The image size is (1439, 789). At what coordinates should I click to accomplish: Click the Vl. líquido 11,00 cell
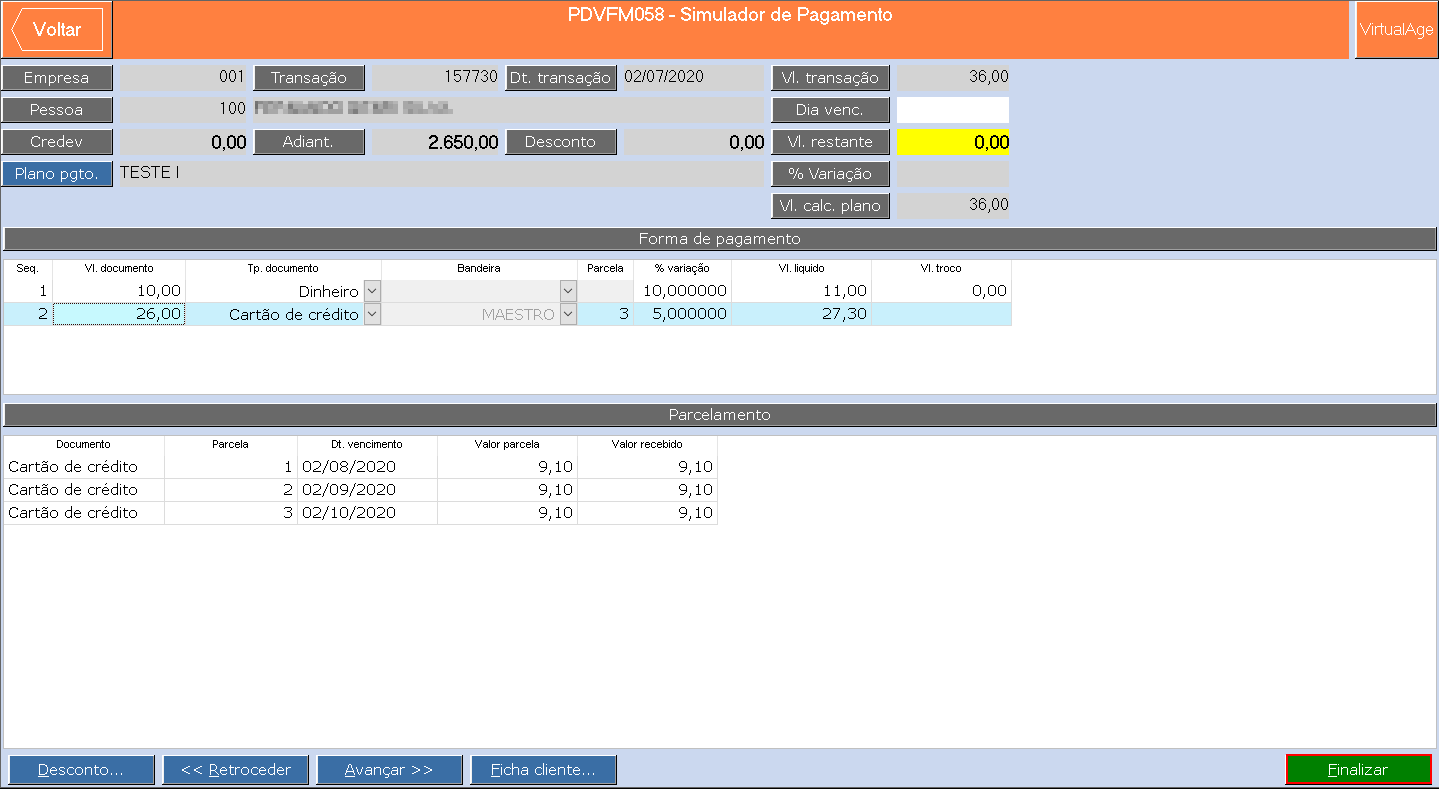802,291
